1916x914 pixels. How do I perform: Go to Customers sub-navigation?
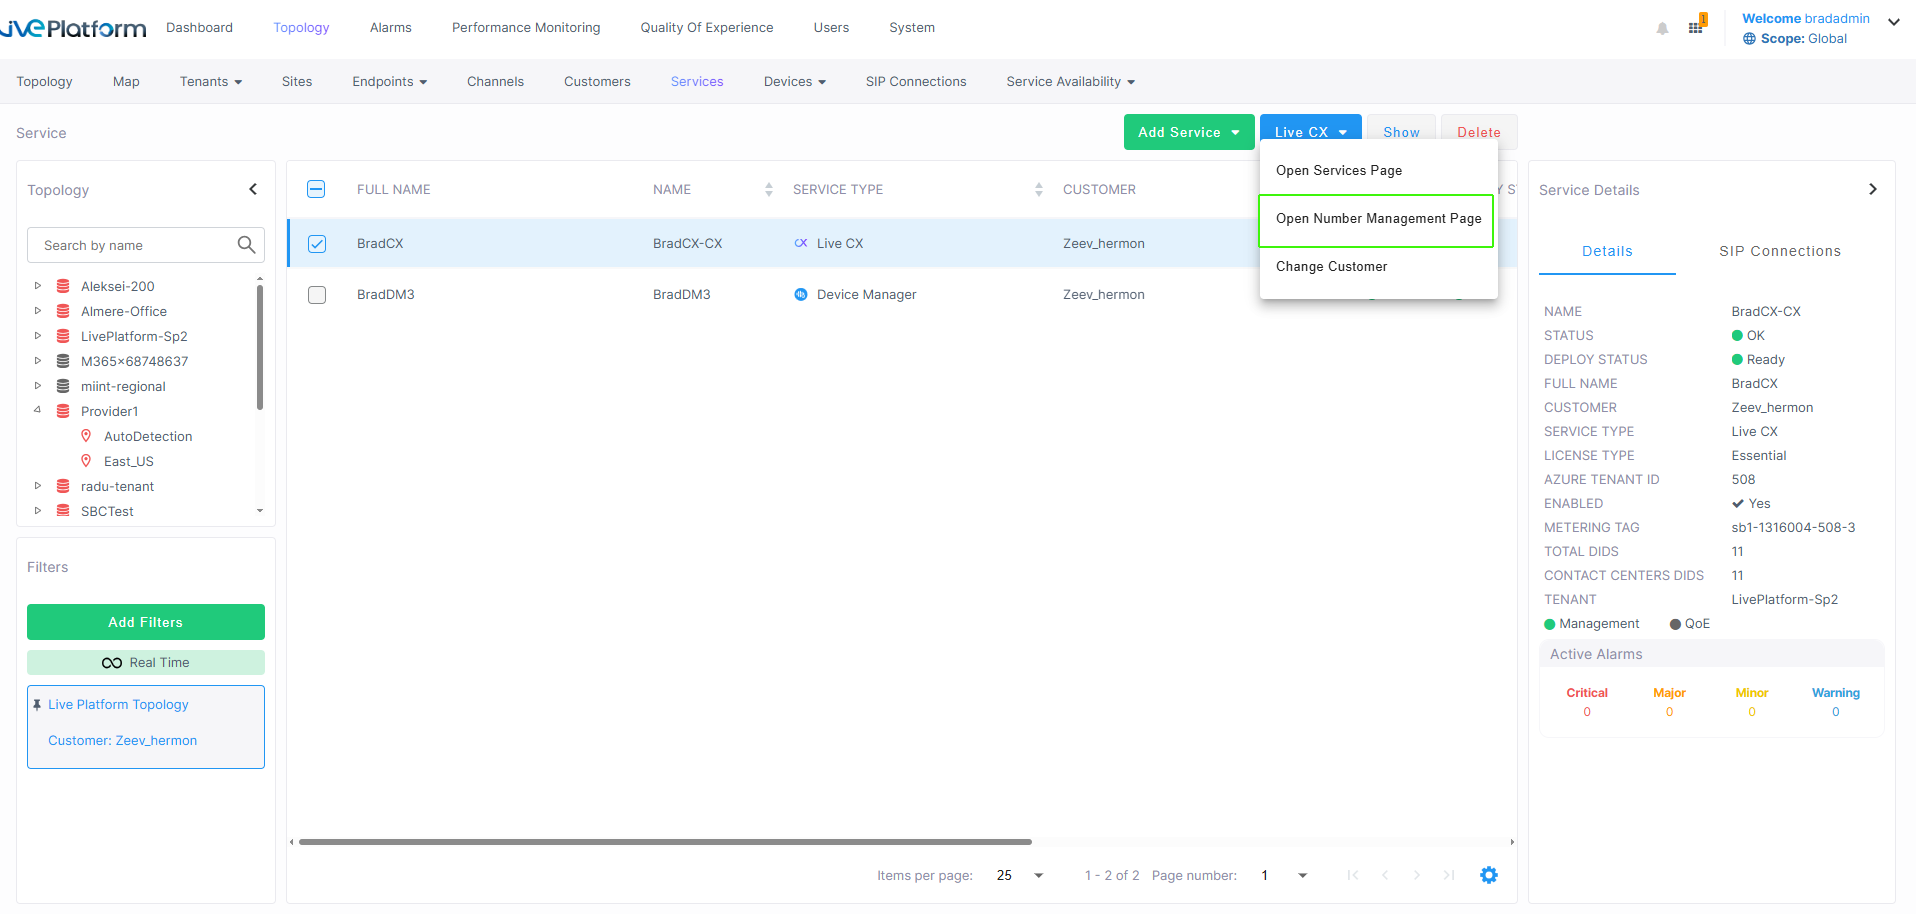click(597, 82)
